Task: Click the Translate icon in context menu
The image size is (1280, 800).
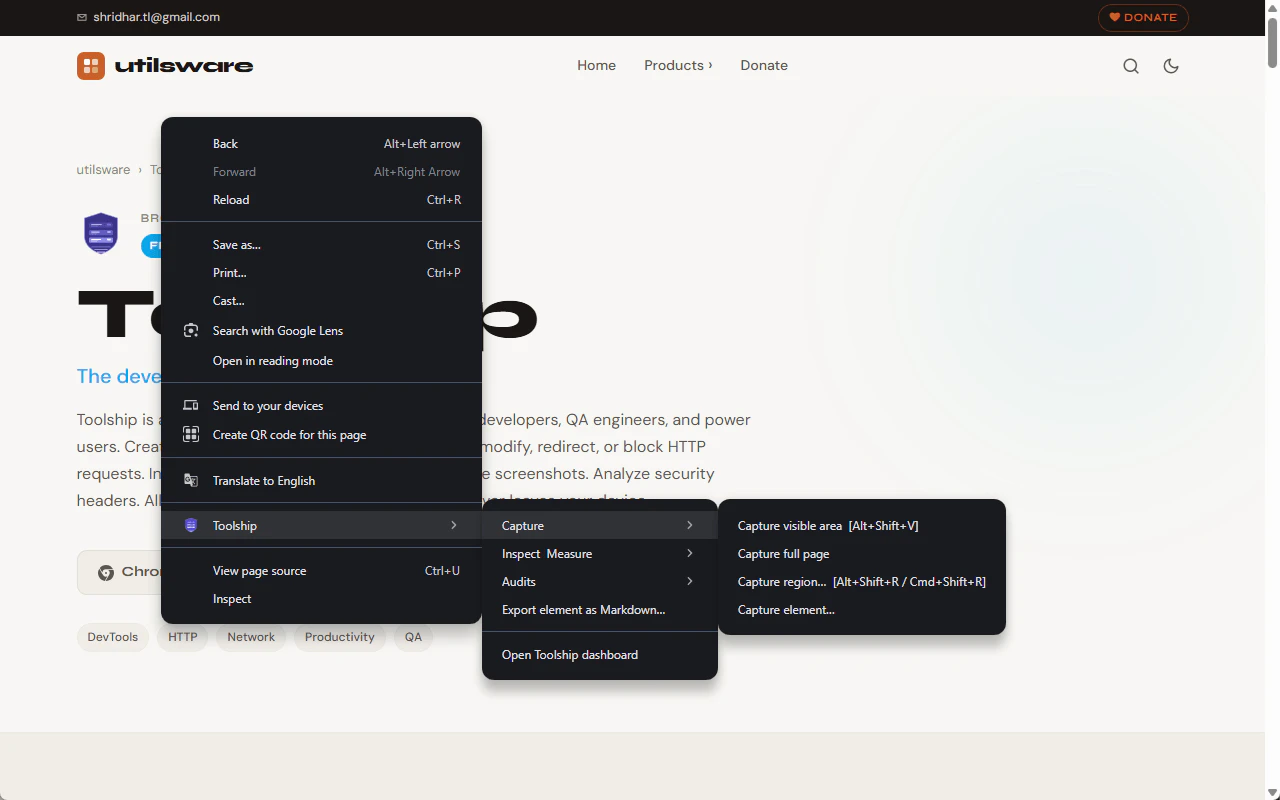Action: pyautogui.click(x=191, y=480)
